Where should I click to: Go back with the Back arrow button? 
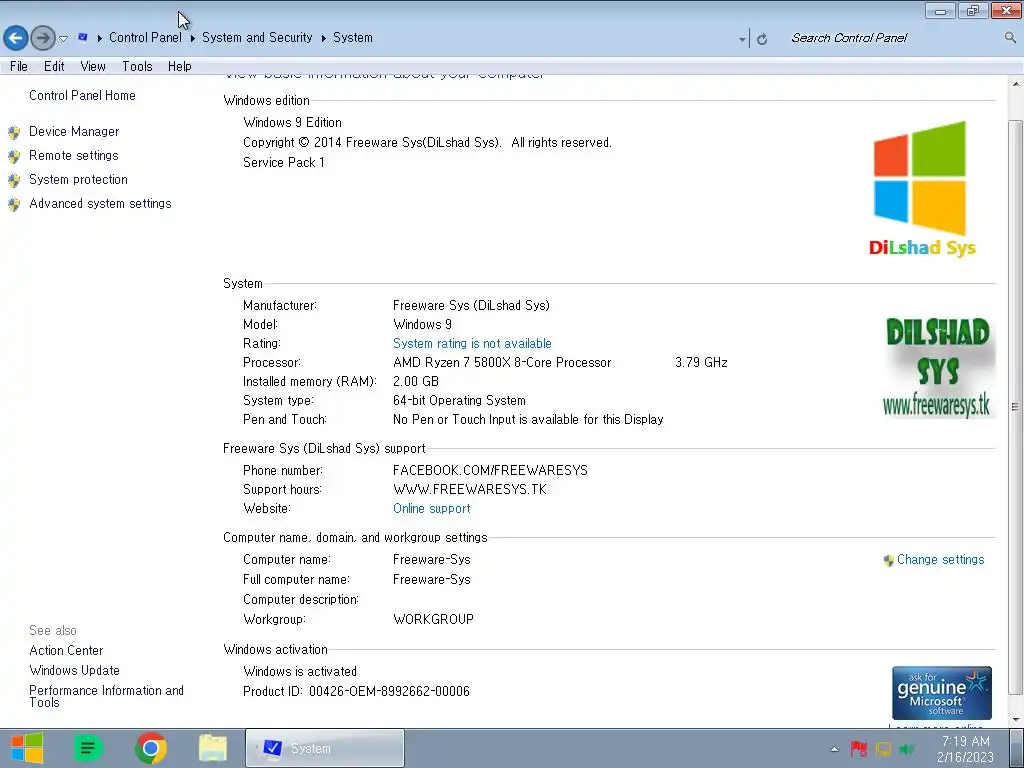click(16, 38)
